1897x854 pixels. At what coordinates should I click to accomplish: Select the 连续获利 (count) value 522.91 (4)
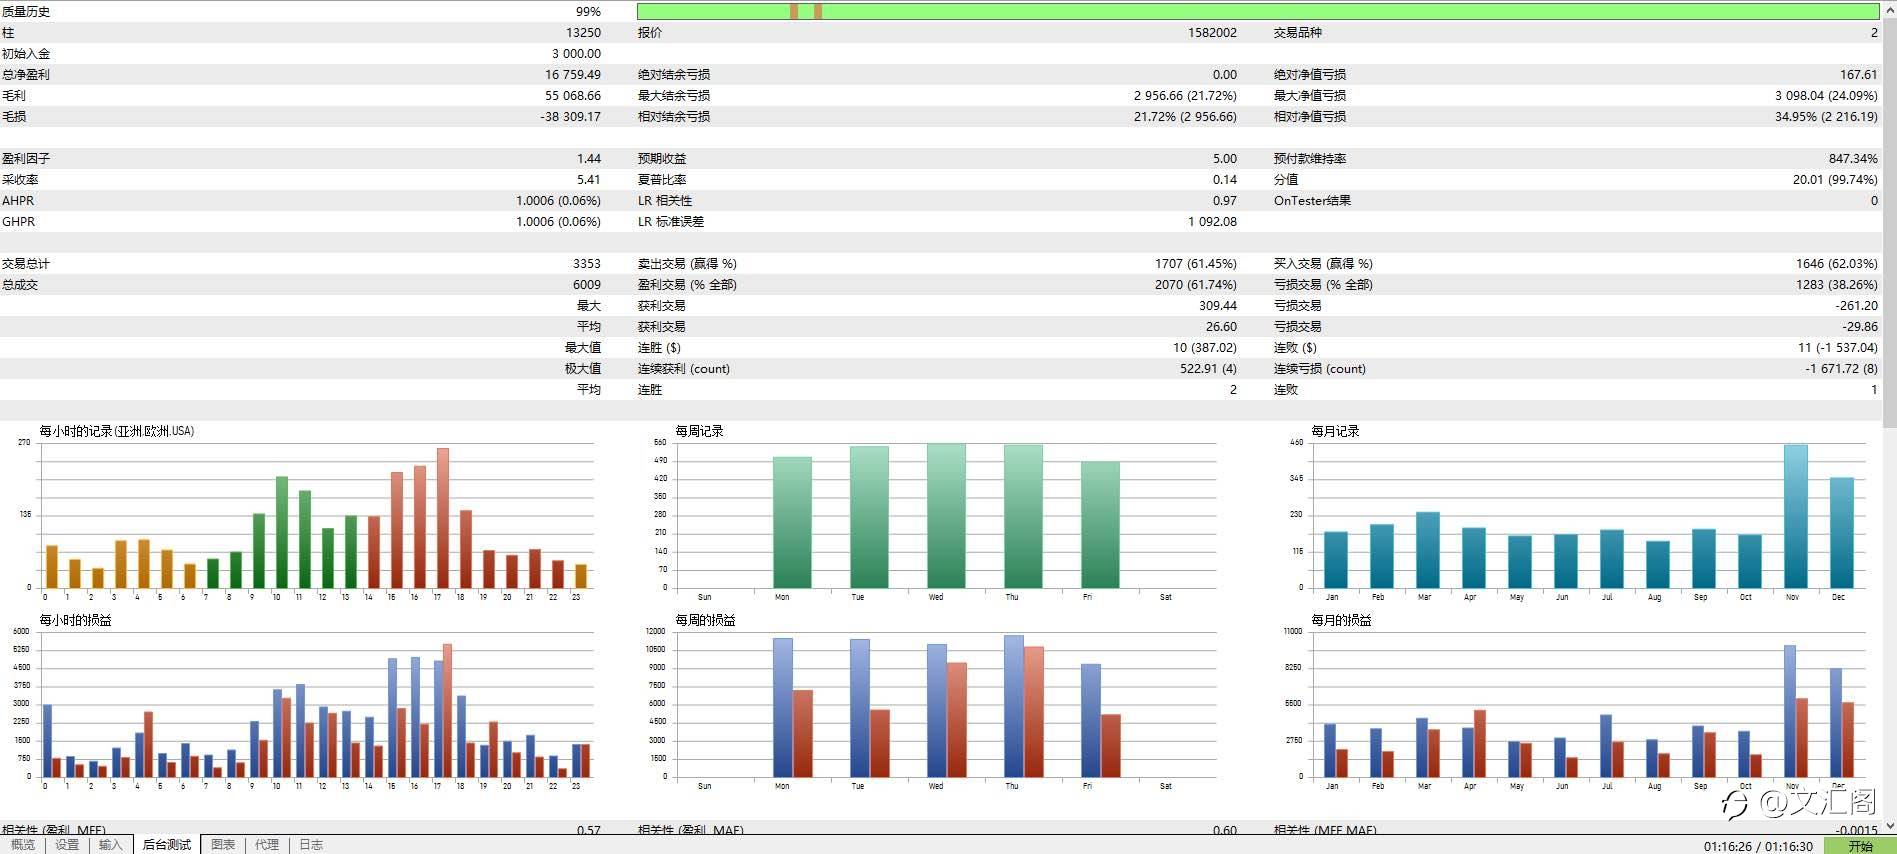click(1208, 369)
